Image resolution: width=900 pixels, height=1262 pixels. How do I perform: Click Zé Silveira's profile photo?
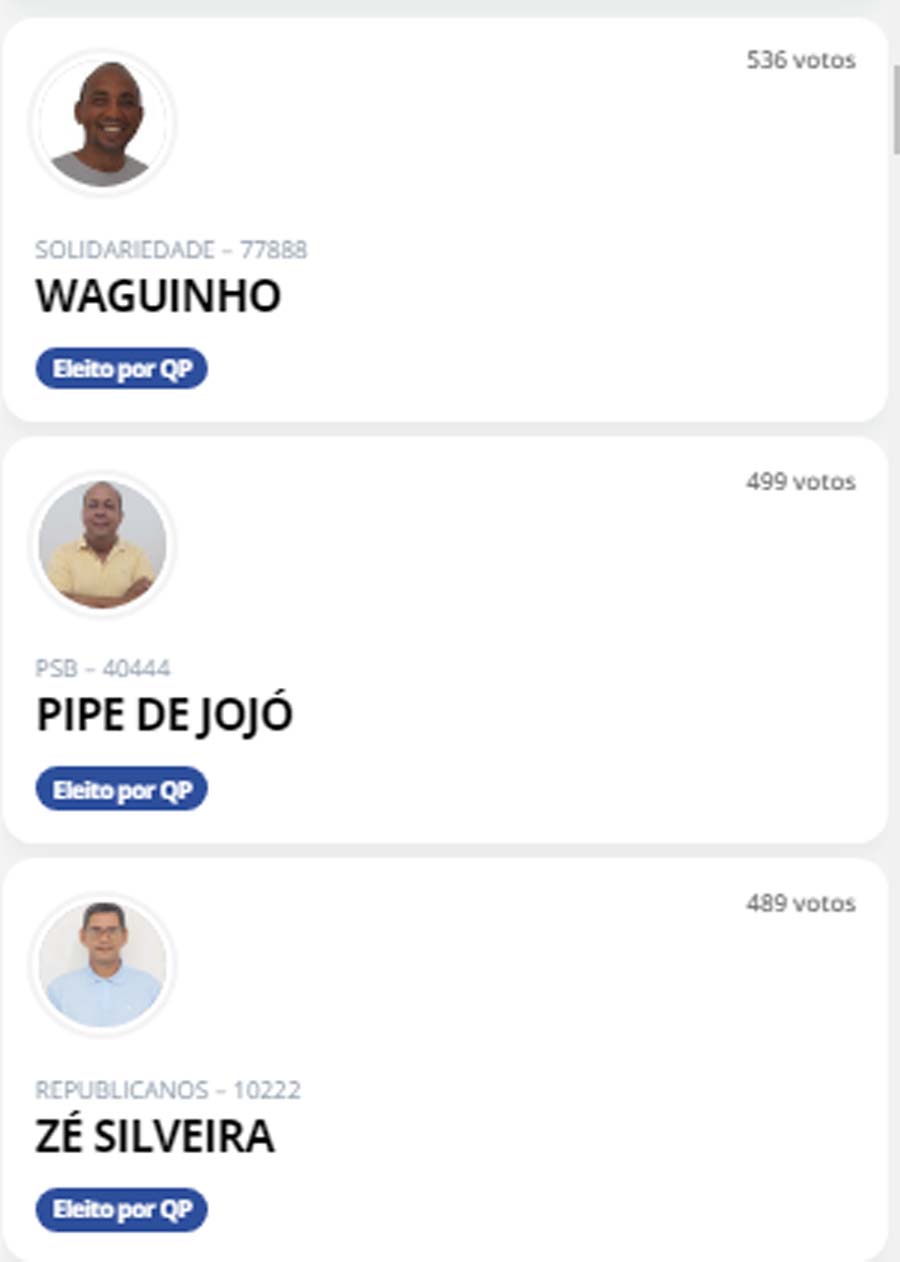[103, 965]
